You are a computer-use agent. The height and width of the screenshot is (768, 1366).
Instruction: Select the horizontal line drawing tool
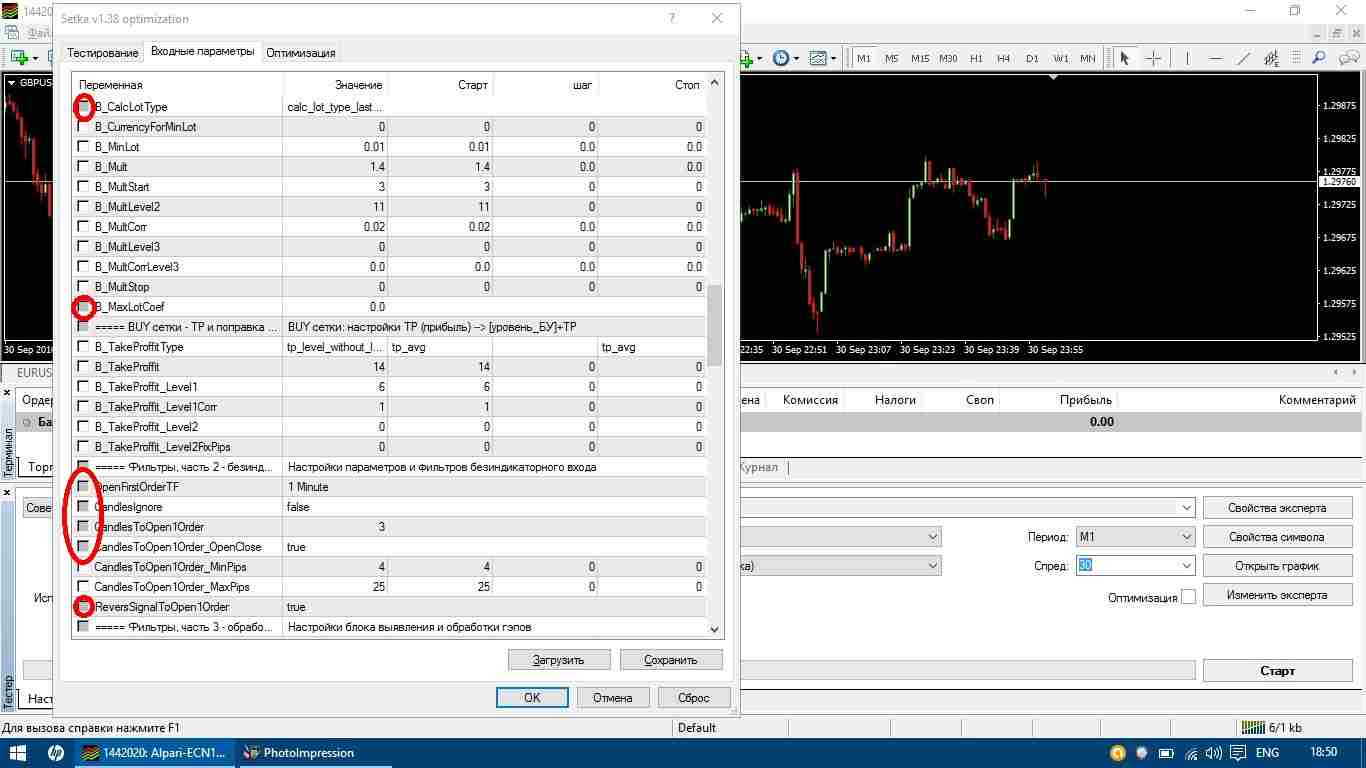1216,58
